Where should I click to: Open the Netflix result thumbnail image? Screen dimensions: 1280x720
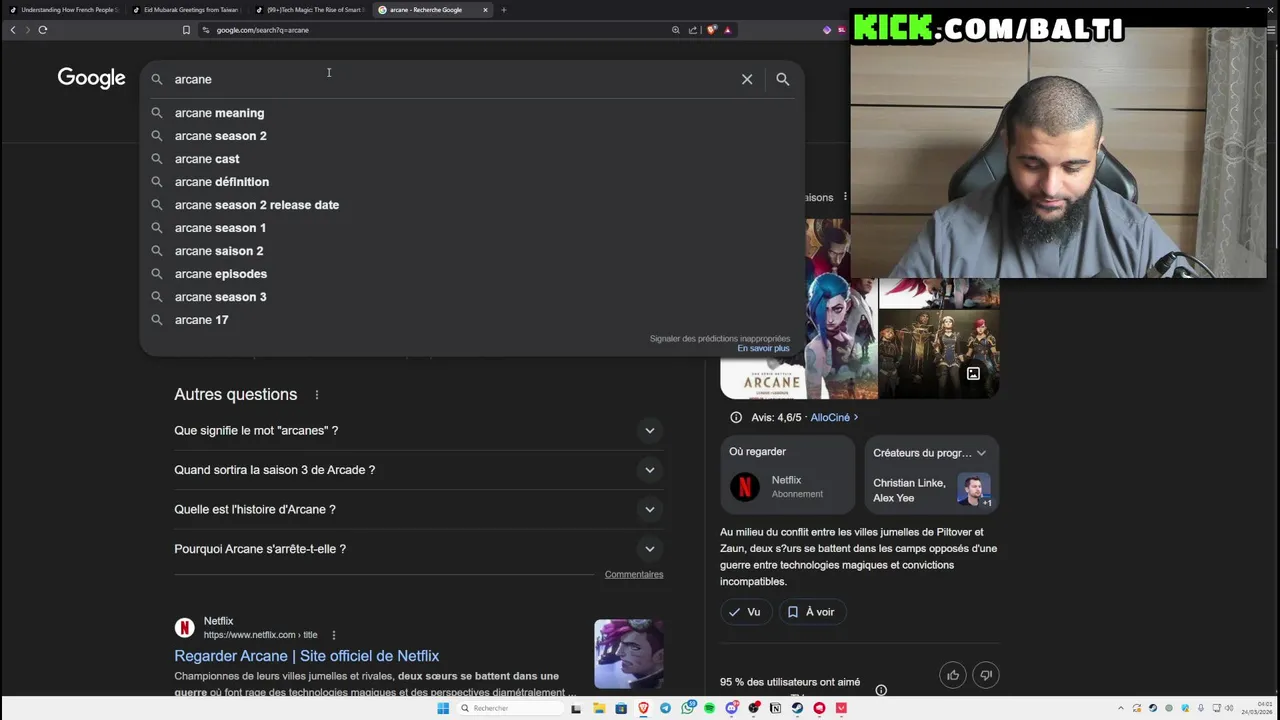click(629, 654)
